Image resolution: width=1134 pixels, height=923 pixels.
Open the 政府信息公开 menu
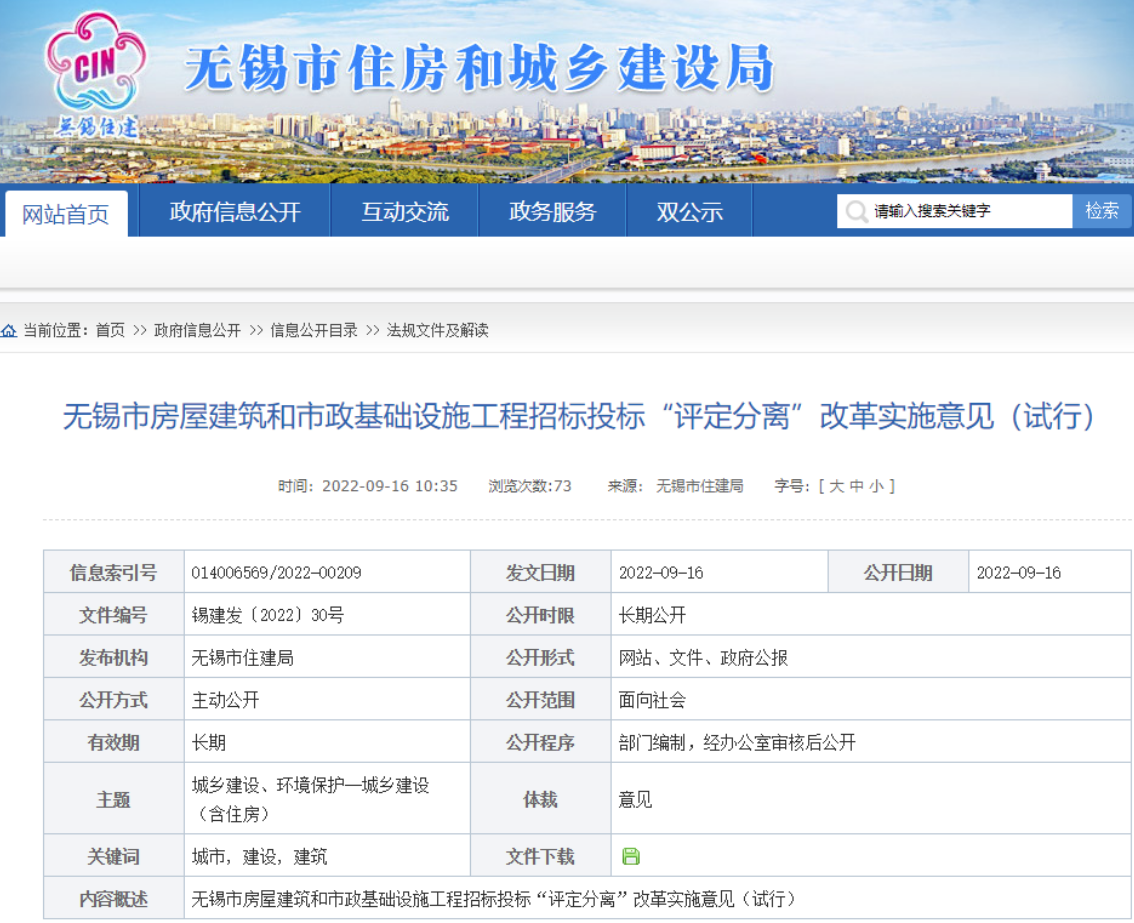tap(235, 212)
